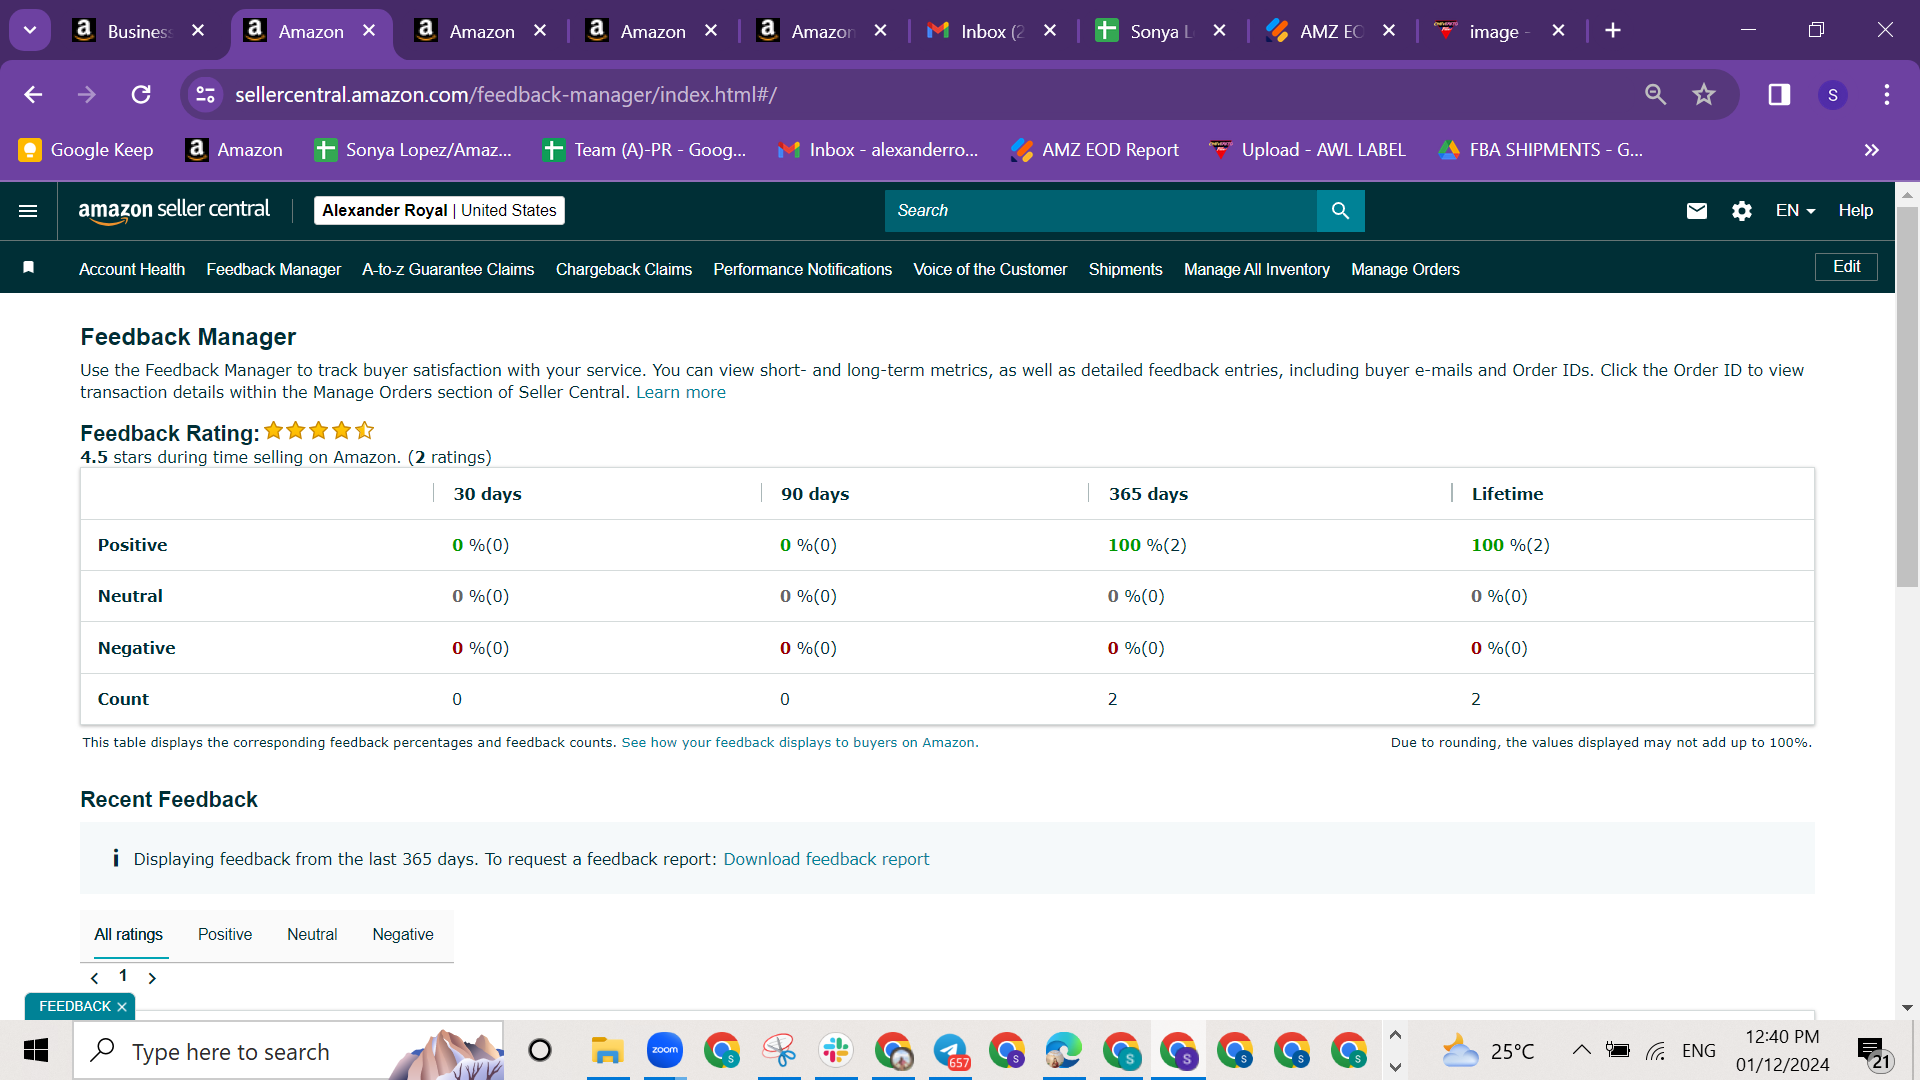Open a new browser tab with the plus icon

pyautogui.click(x=1613, y=31)
